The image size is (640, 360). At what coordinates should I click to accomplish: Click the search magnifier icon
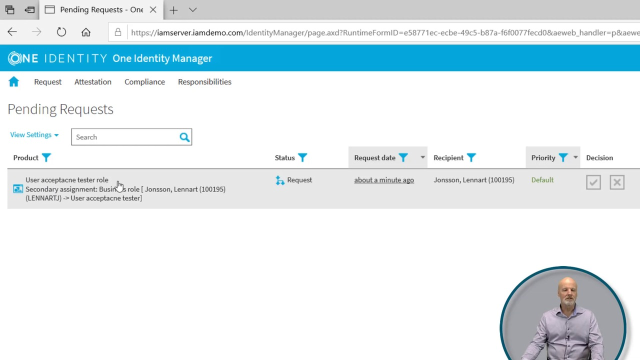tap(184, 137)
